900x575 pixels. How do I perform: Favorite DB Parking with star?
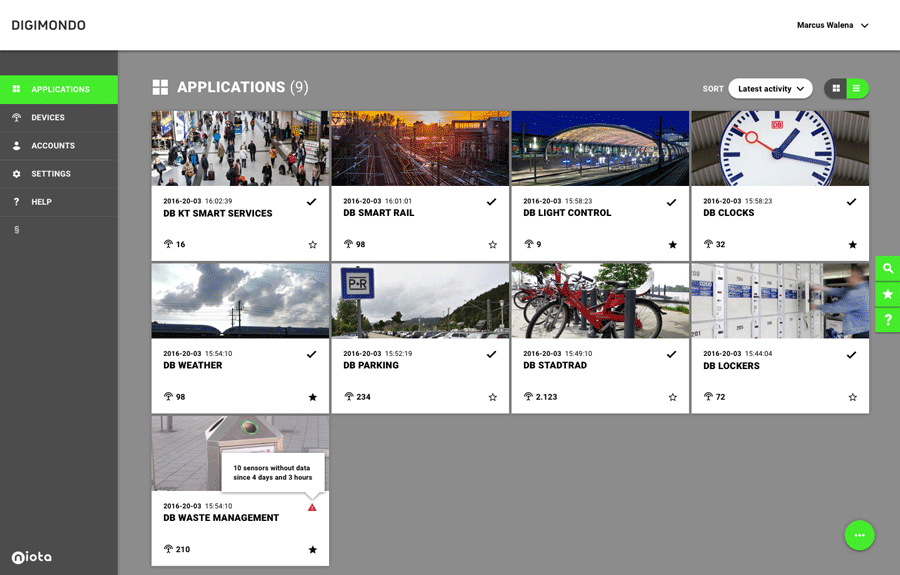492,397
